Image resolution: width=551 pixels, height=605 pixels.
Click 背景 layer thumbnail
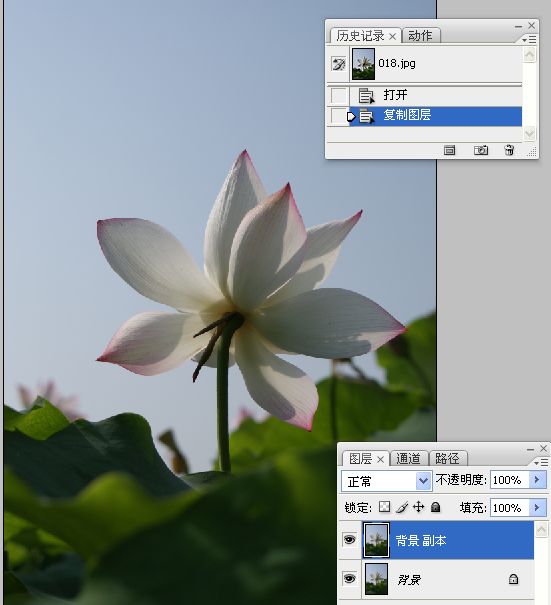tap(376, 579)
